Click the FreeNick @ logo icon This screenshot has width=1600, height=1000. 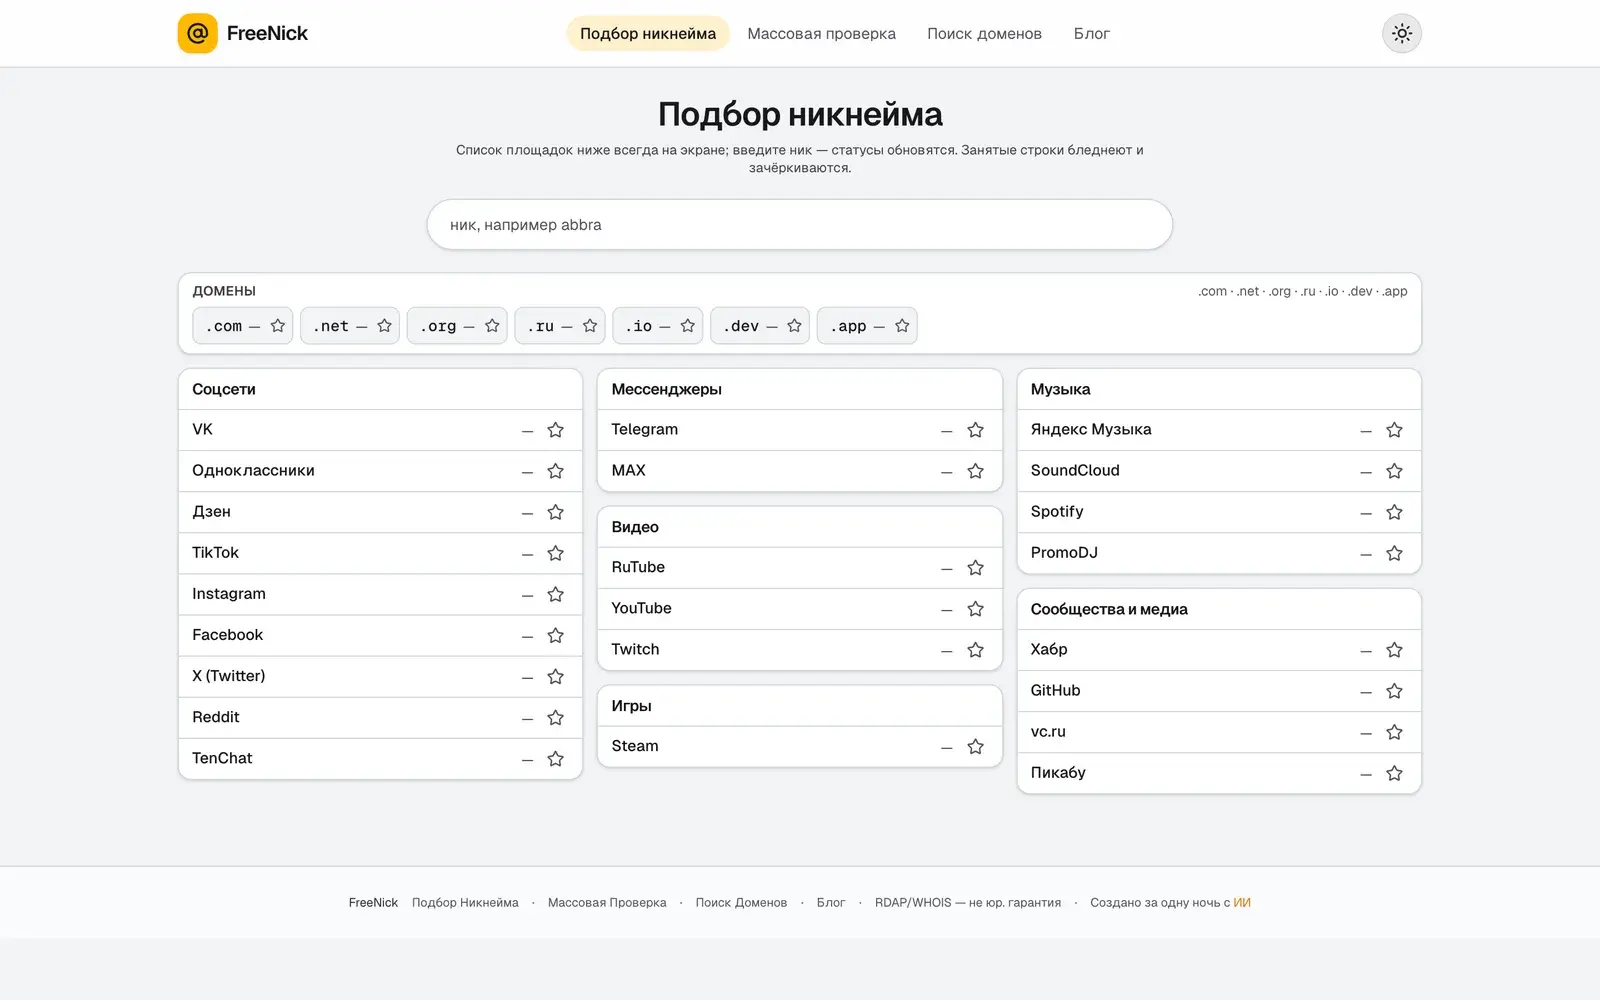(198, 33)
